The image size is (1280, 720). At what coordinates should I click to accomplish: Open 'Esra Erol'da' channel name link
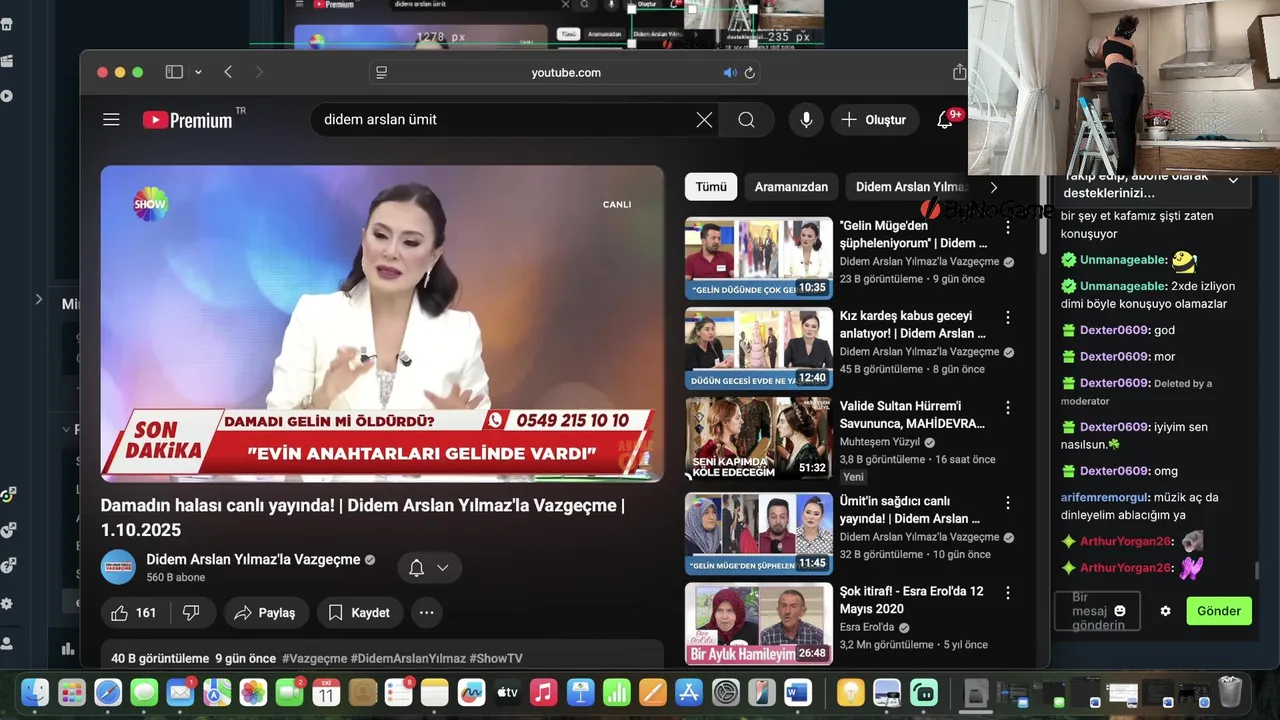[867, 627]
